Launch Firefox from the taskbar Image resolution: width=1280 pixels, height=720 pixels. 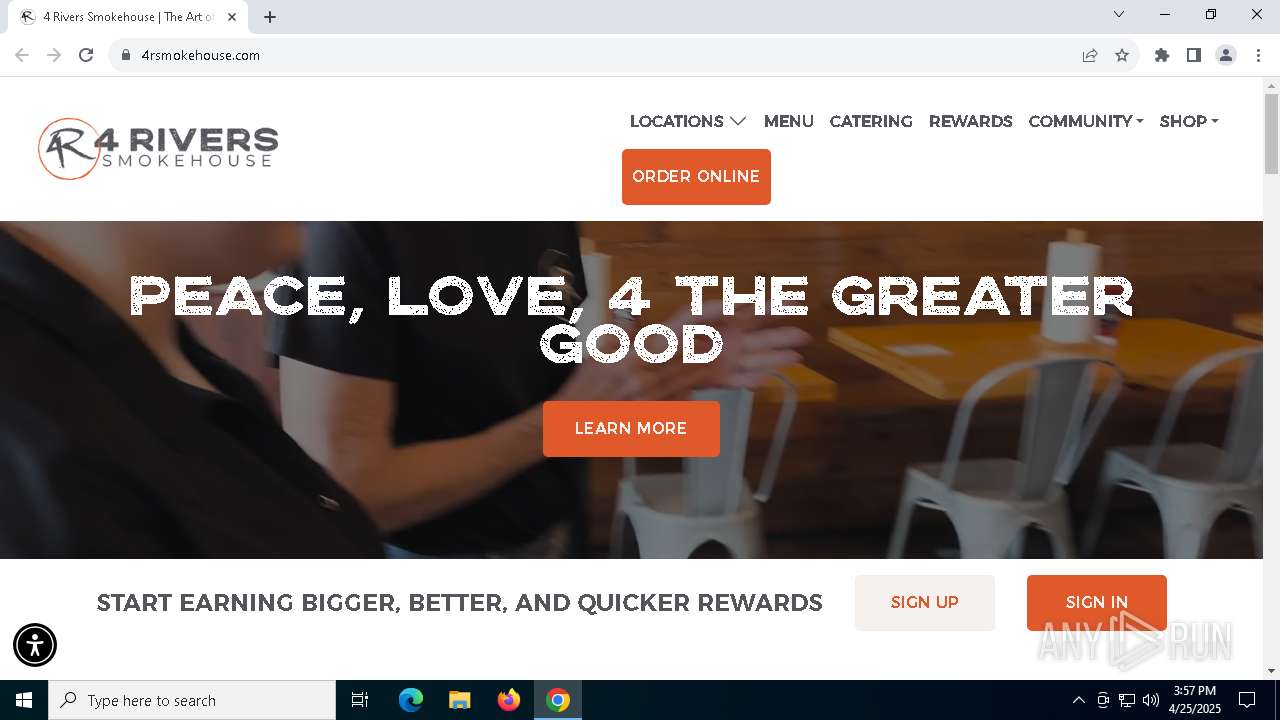(509, 700)
